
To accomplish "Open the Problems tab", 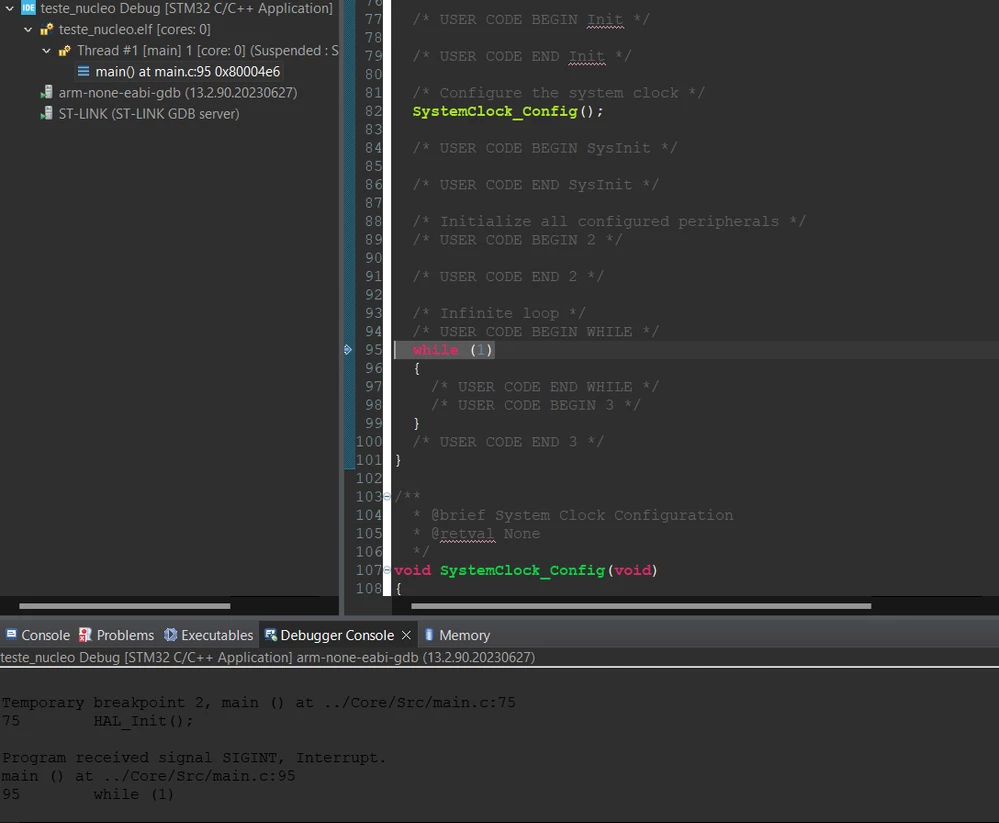I will coord(117,635).
